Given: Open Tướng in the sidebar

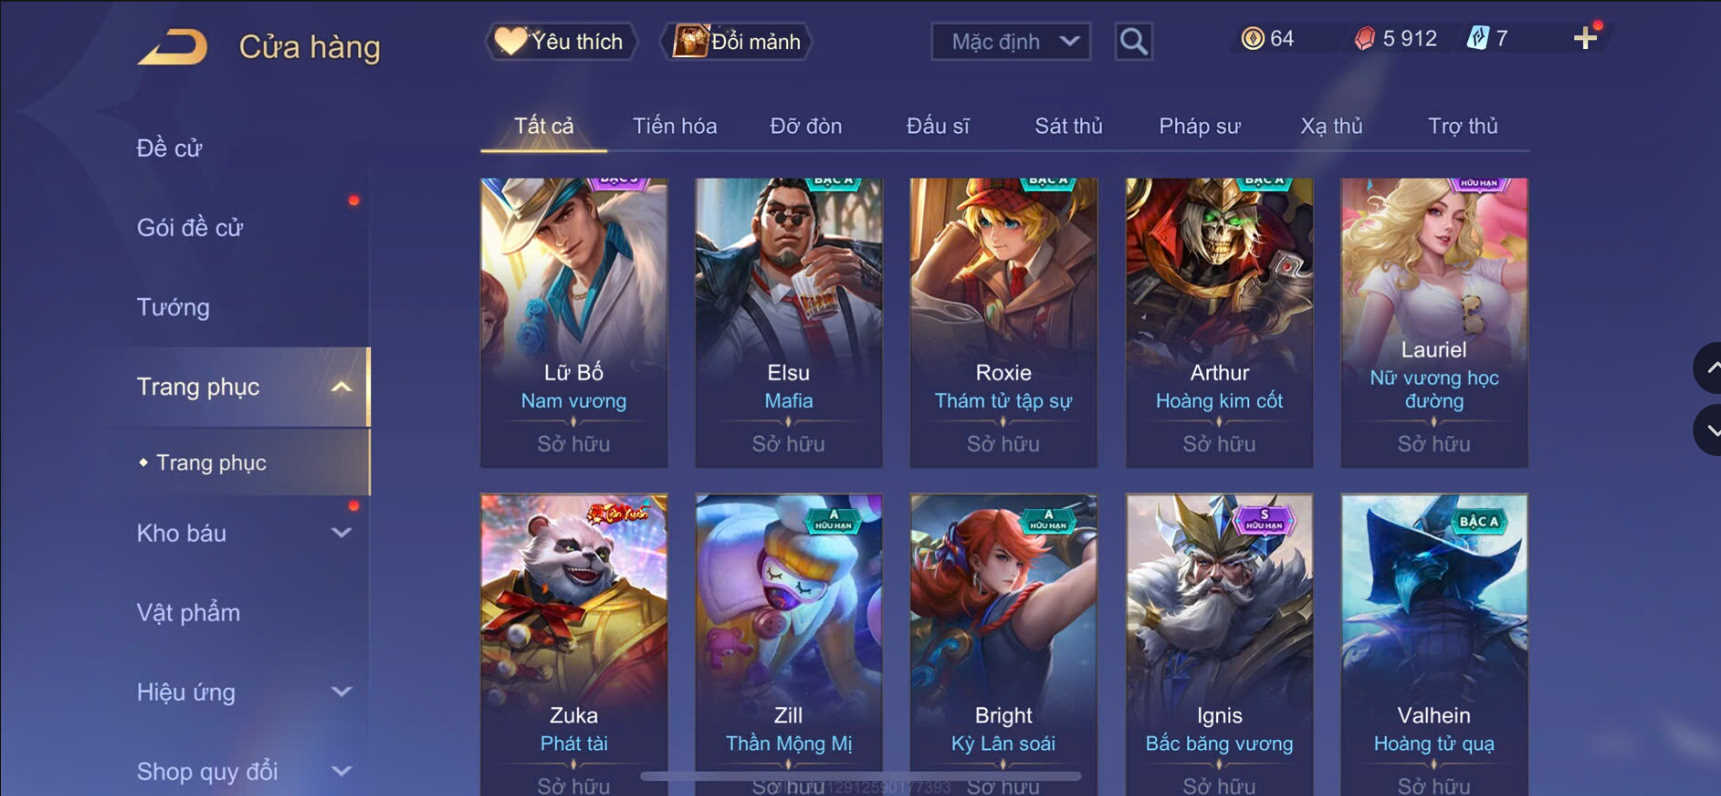Looking at the screenshot, I should pos(173,307).
